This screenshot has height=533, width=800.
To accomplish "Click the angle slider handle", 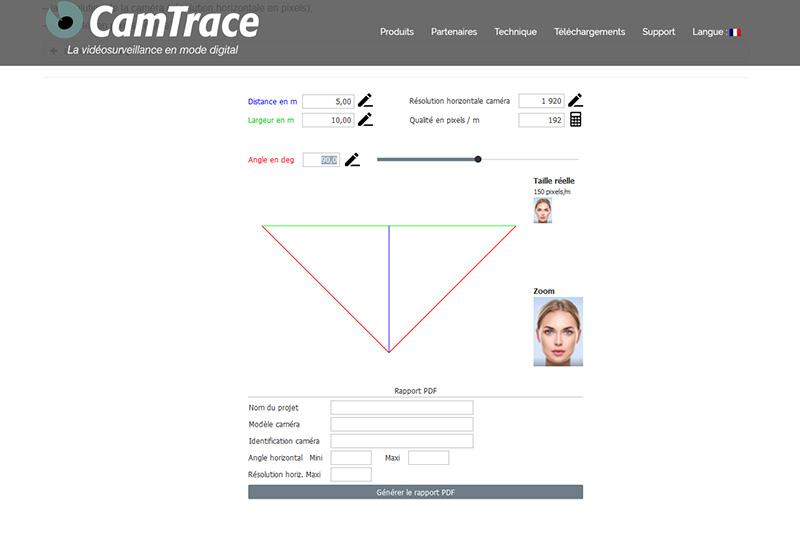I will (x=478, y=159).
